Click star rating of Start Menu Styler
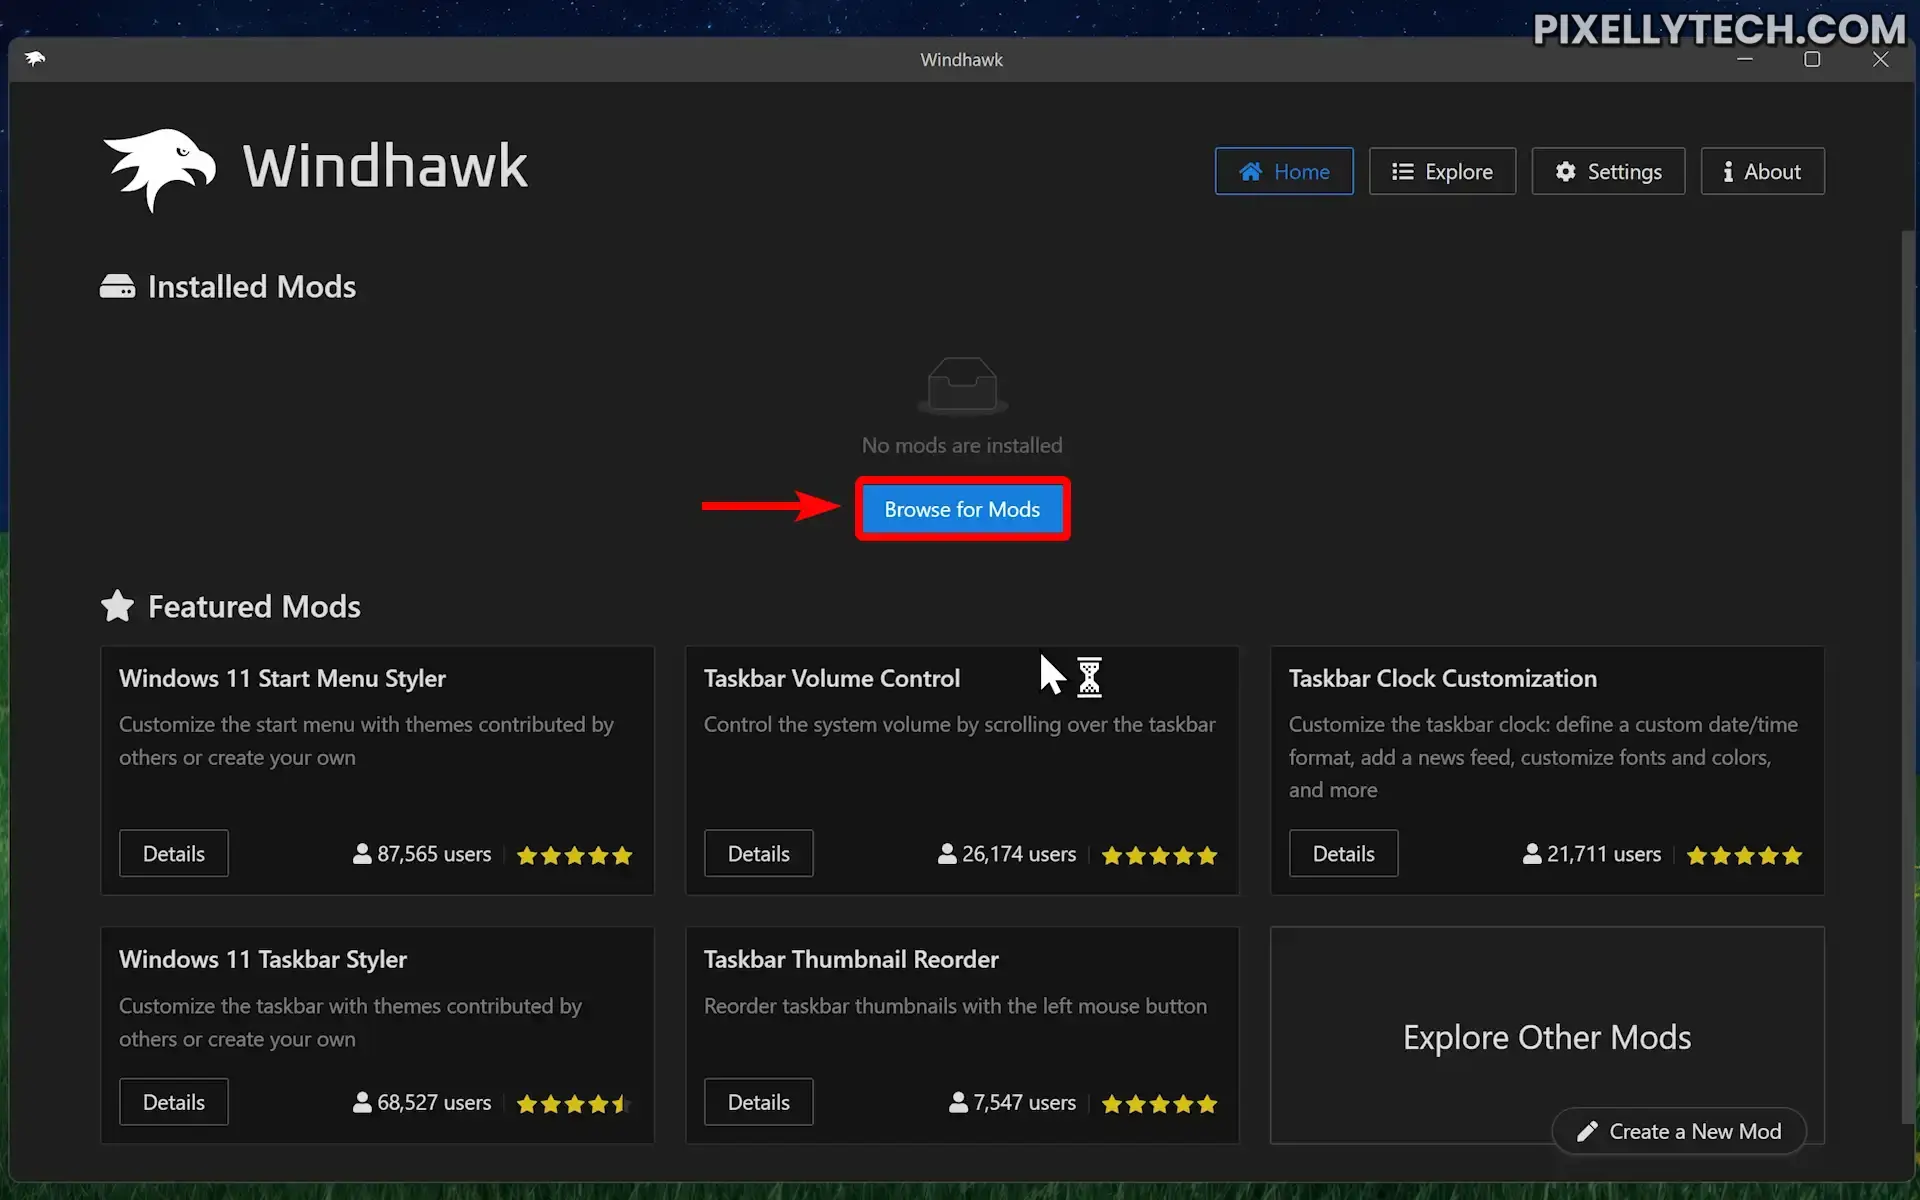This screenshot has width=1920, height=1200. tap(574, 855)
